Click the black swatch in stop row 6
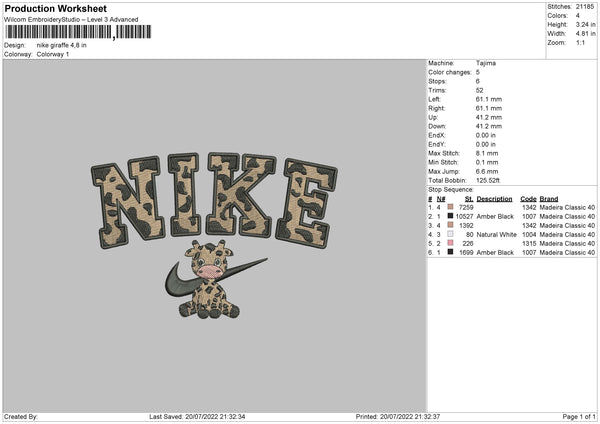 point(450,252)
